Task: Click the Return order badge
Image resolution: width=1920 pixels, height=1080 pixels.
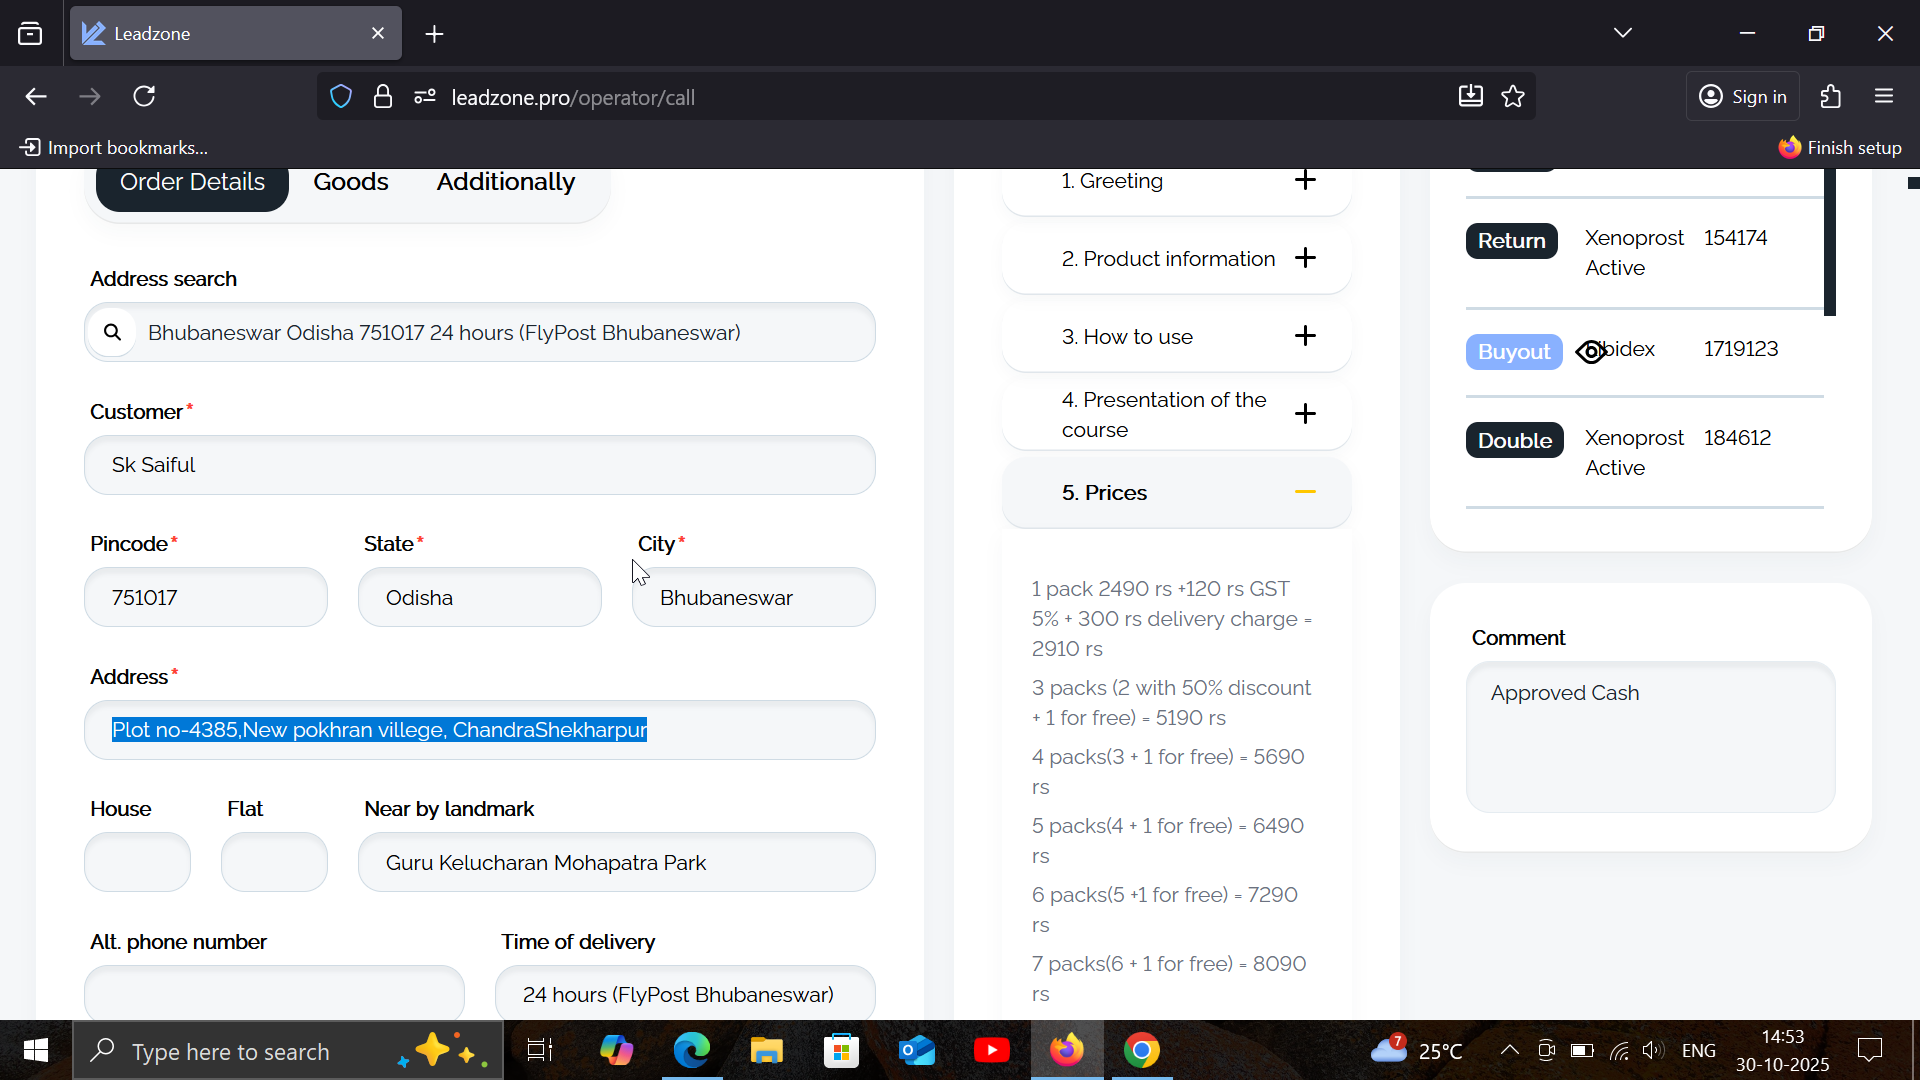Action: pos(1511,241)
